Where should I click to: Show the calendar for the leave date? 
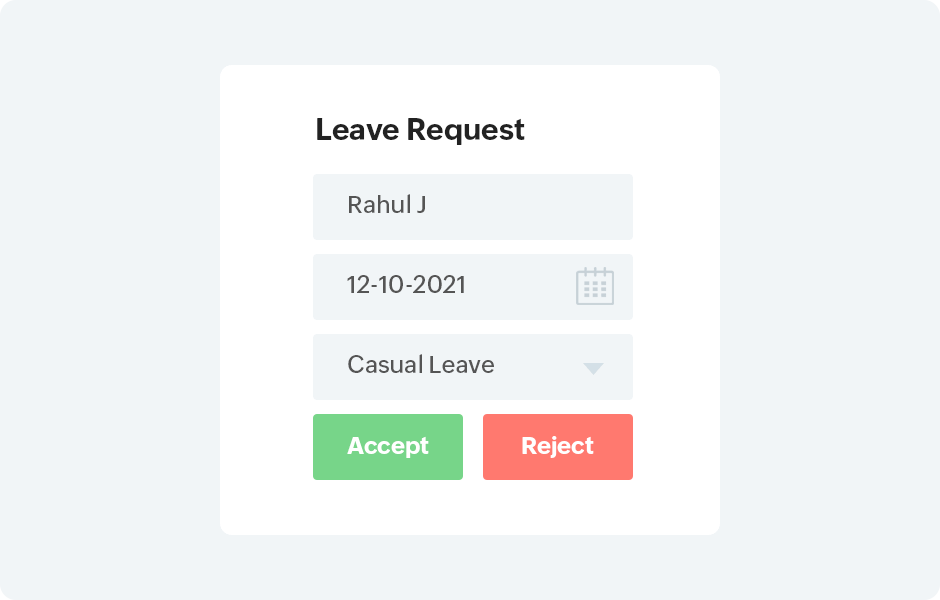pyautogui.click(x=595, y=286)
